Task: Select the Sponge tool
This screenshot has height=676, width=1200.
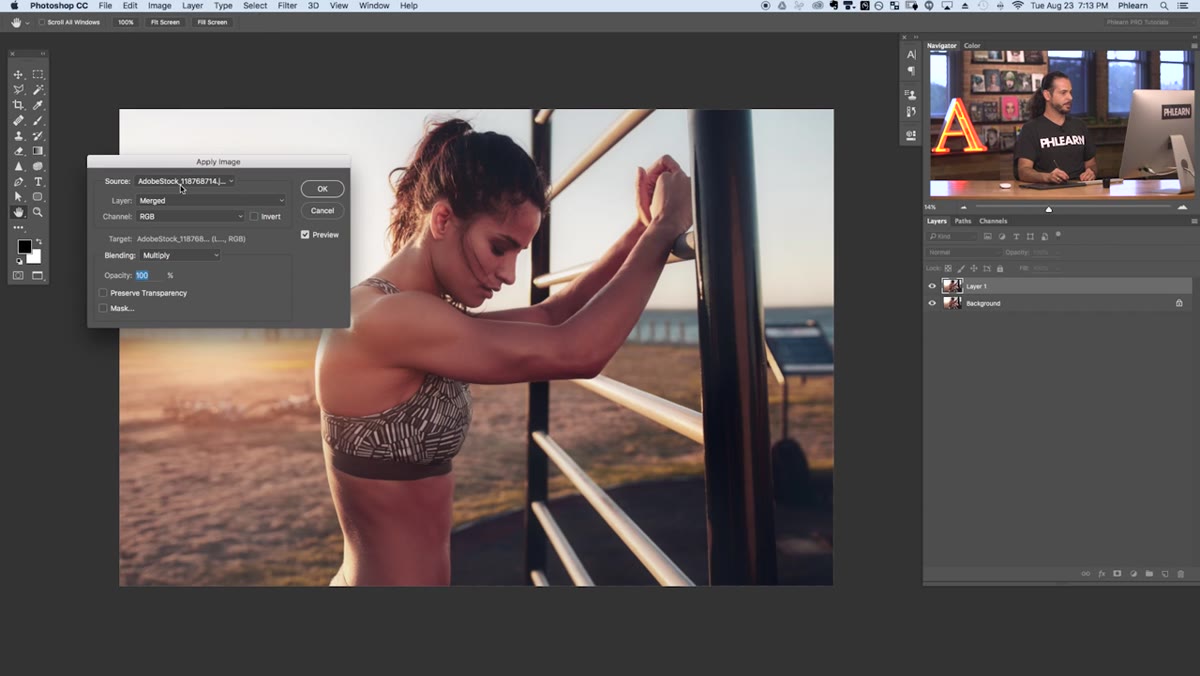Action: [38, 166]
